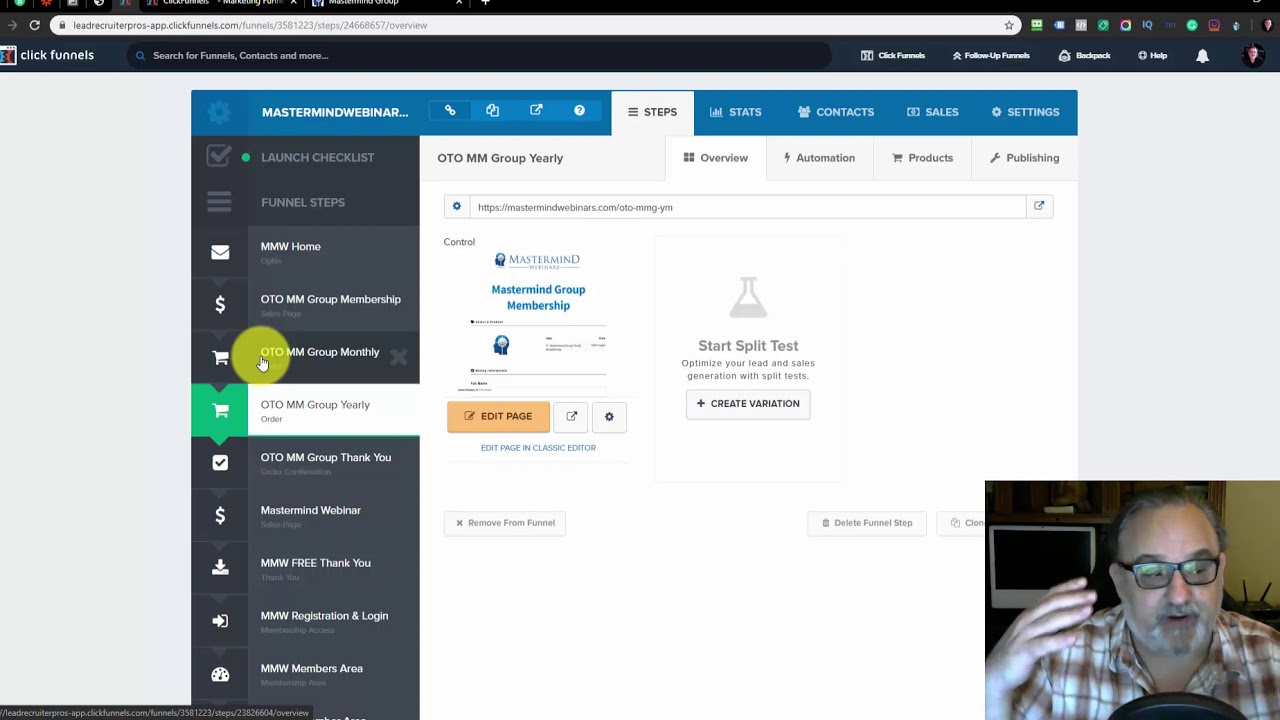Image resolution: width=1280 pixels, height=720 pixels.
Task: Click the clone funnel copy icon
Action: (x=492, y=111)
